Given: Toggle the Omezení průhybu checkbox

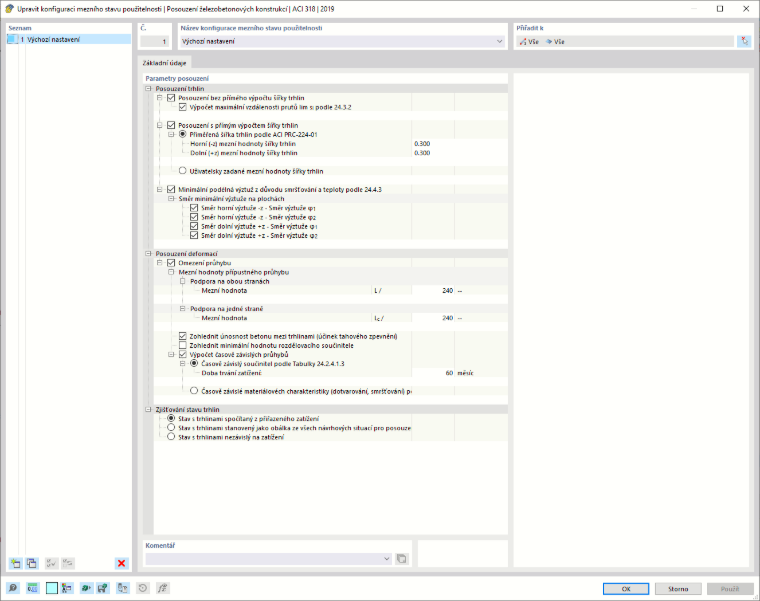Looking at the screenshot, I should (171, 263).
